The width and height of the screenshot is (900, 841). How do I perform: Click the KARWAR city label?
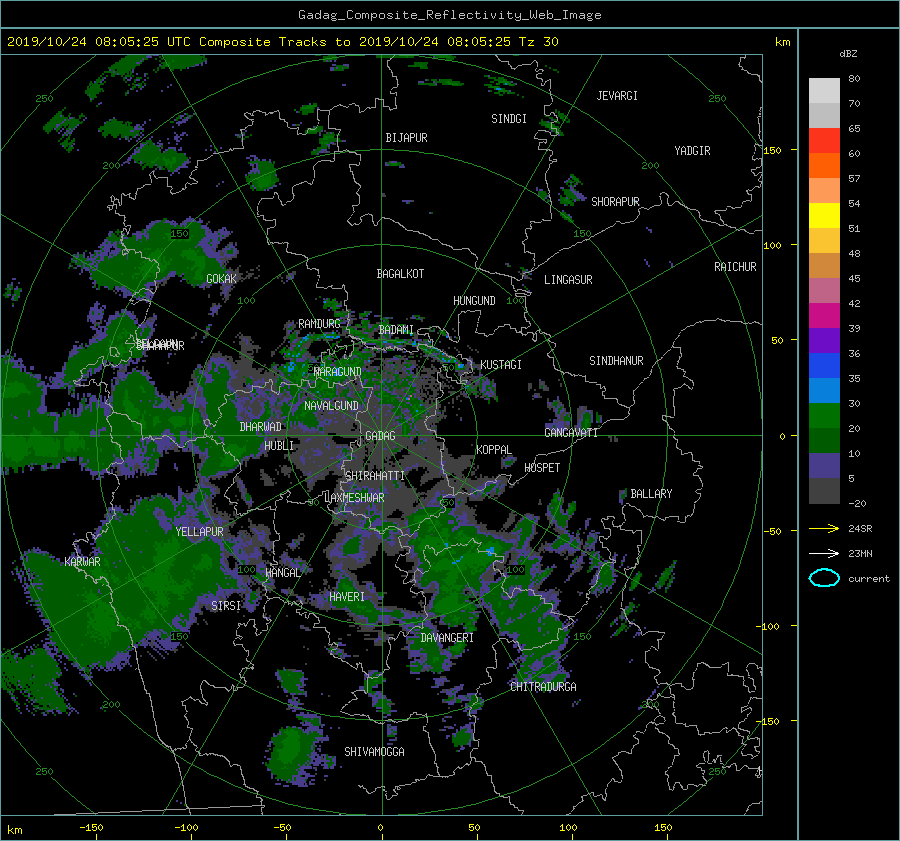click(x=82, y=562)
